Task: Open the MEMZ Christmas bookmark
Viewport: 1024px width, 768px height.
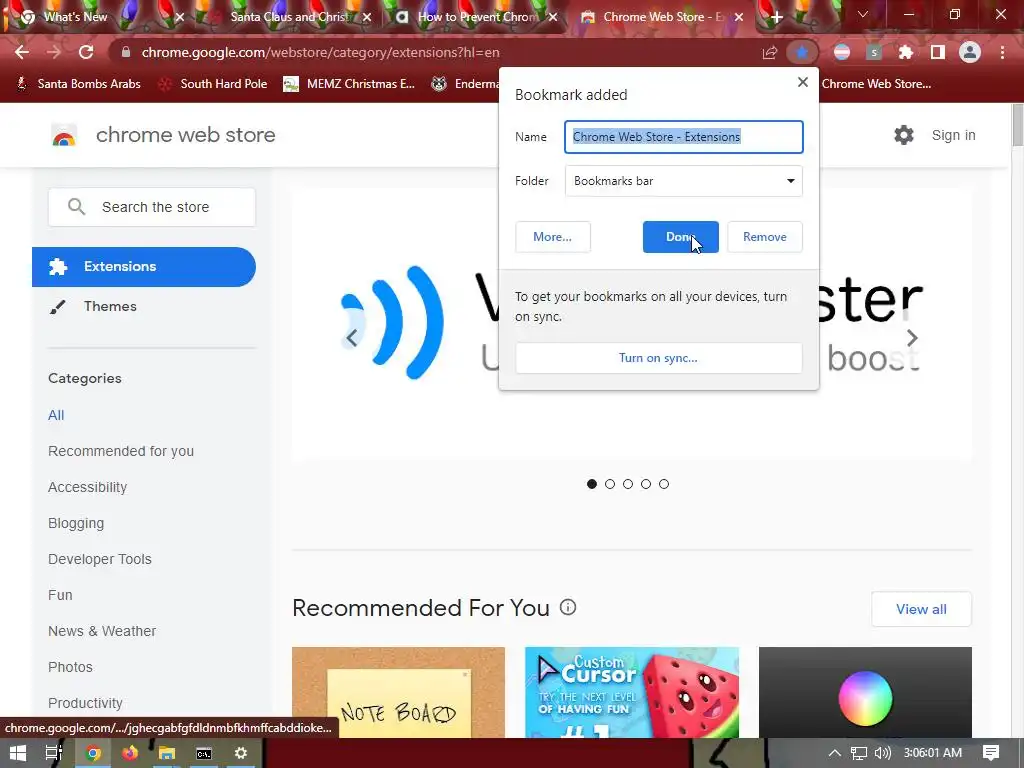Action: (349, 84)
